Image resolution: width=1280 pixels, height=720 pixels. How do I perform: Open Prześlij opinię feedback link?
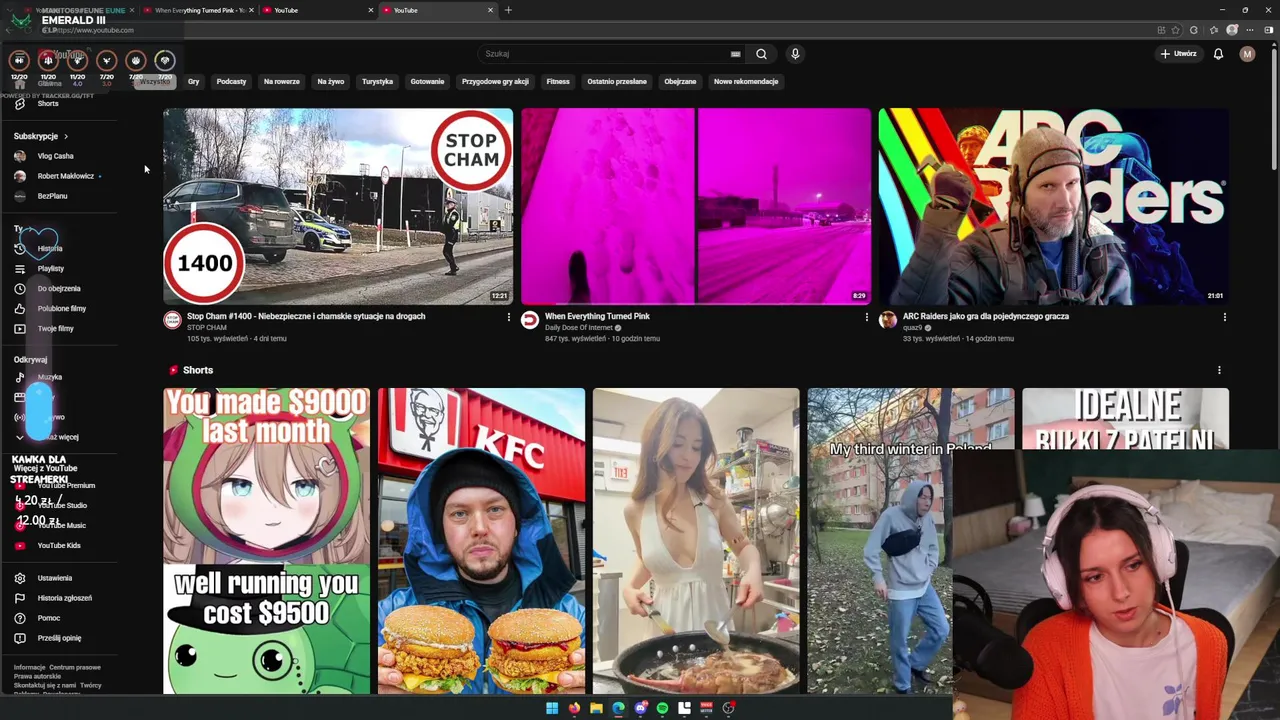[61, 638]
